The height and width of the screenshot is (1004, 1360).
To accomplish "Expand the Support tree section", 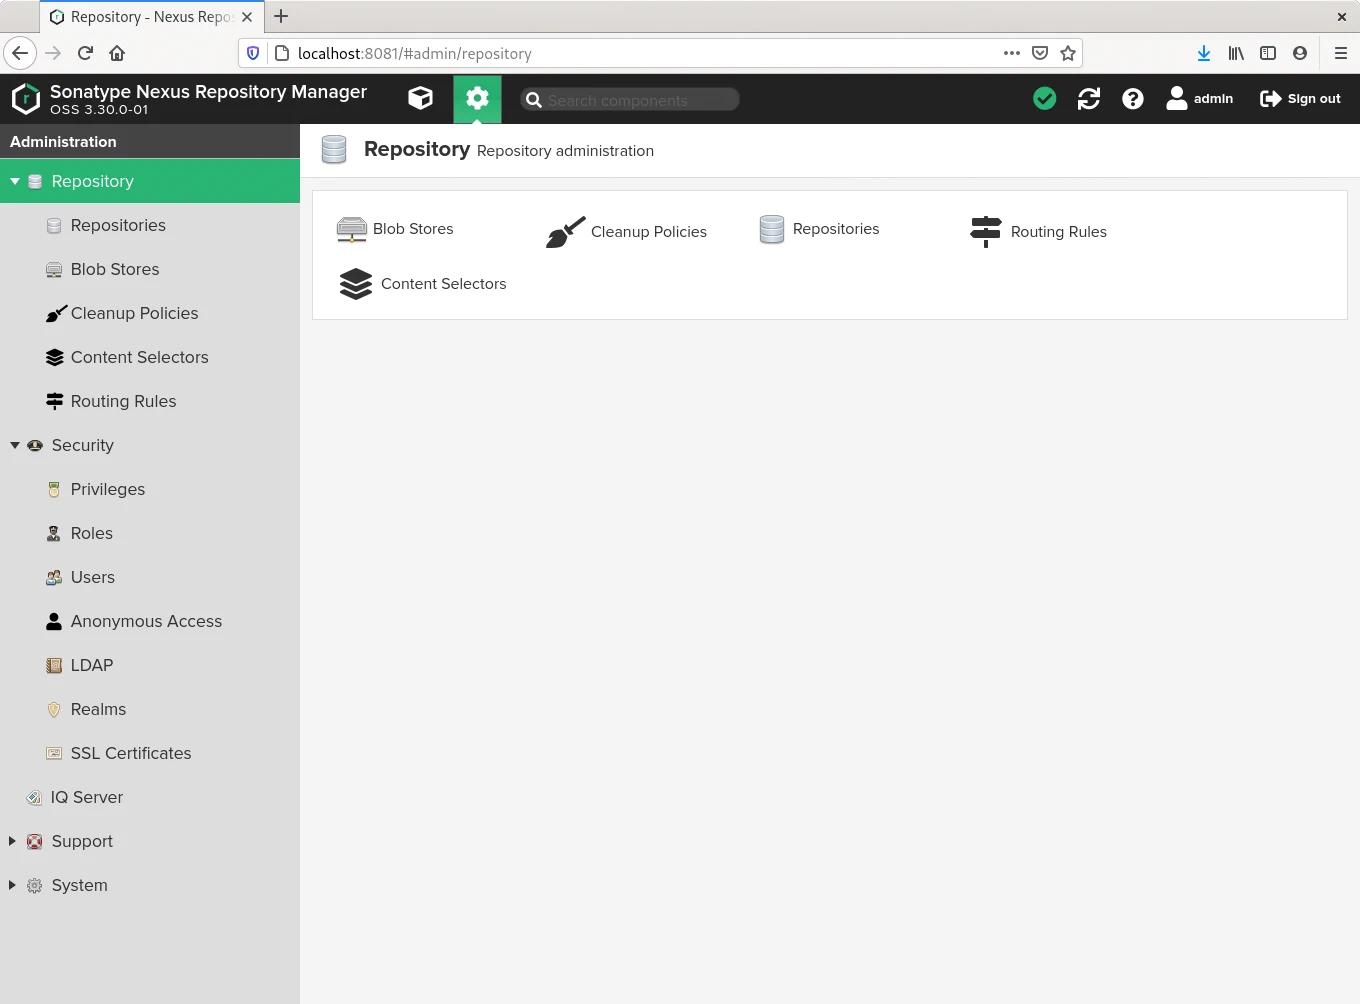I will coord(12,841).
